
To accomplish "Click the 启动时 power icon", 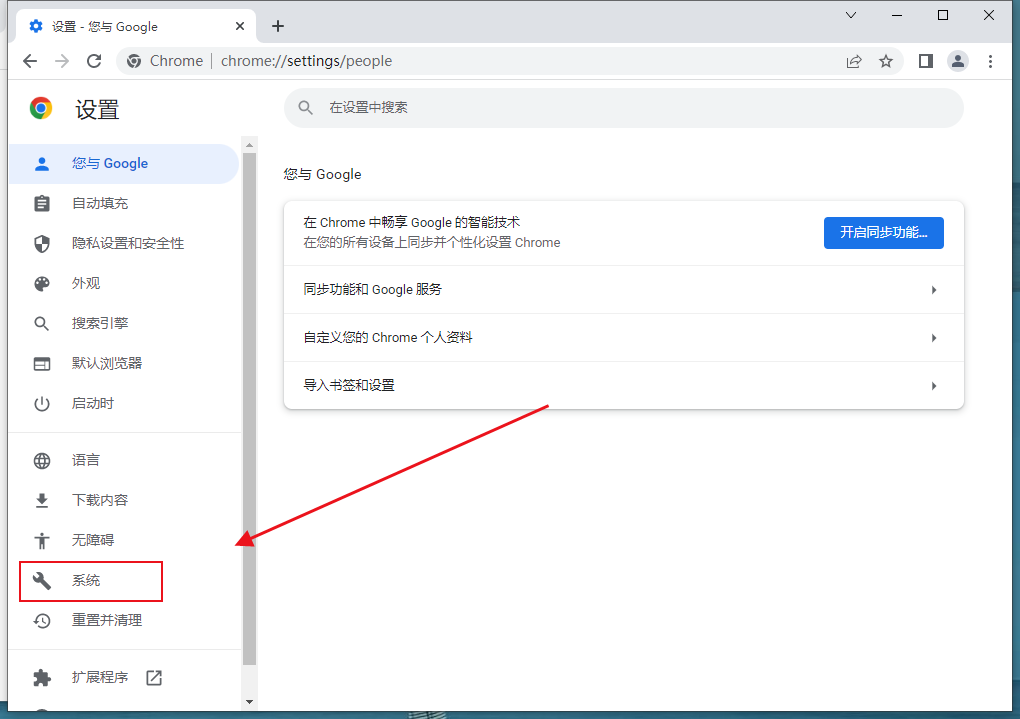I will tap(42, 403).
